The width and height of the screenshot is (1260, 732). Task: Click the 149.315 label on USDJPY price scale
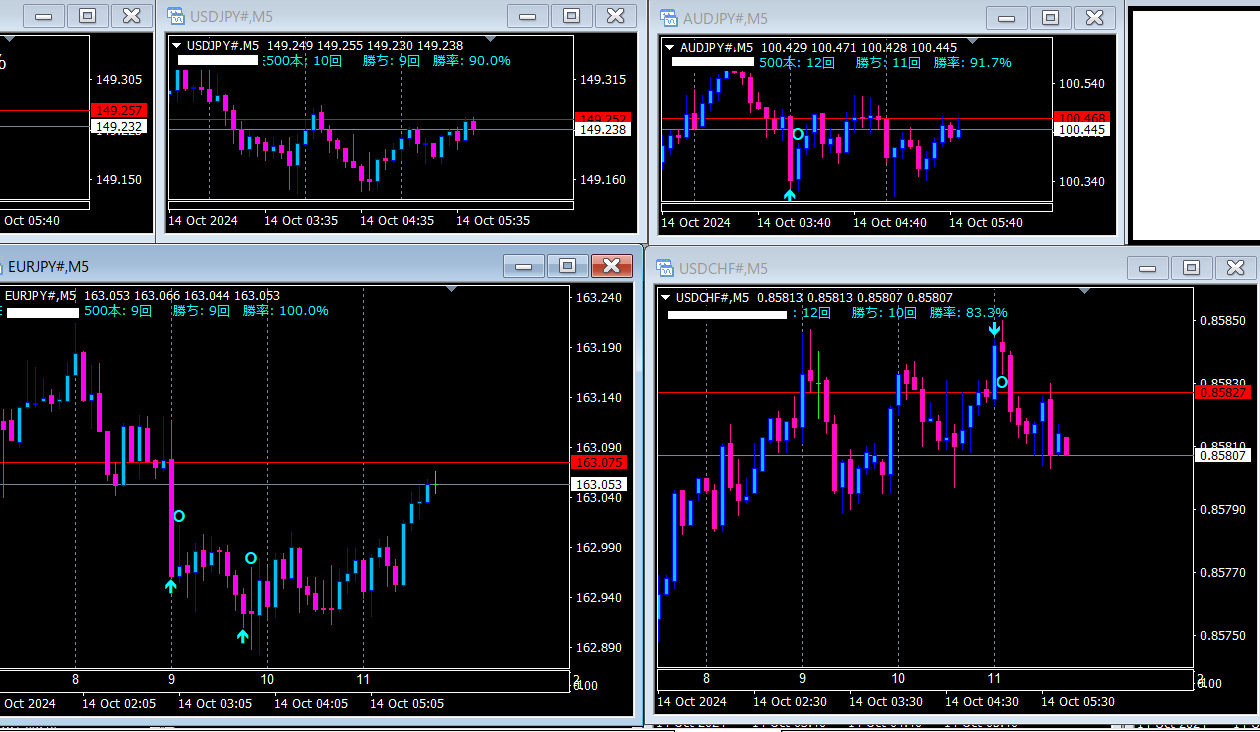click(x=603, y=80)
